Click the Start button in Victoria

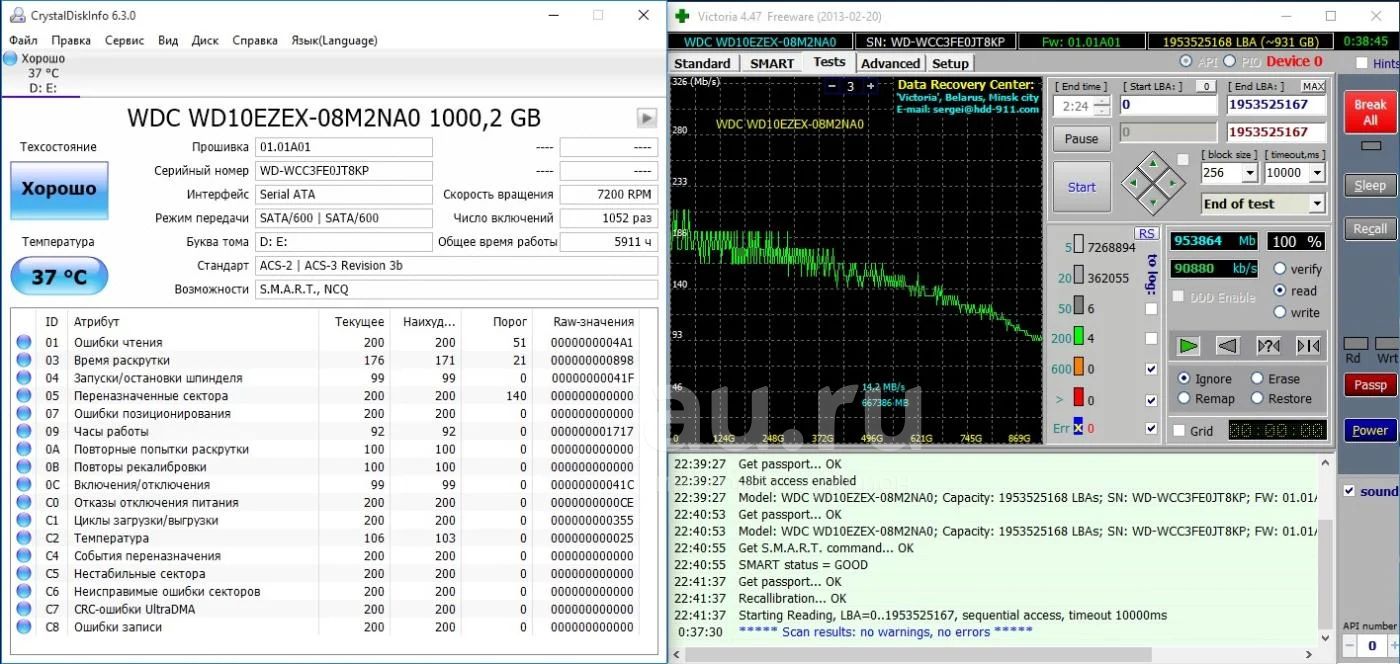(1081, 187)
